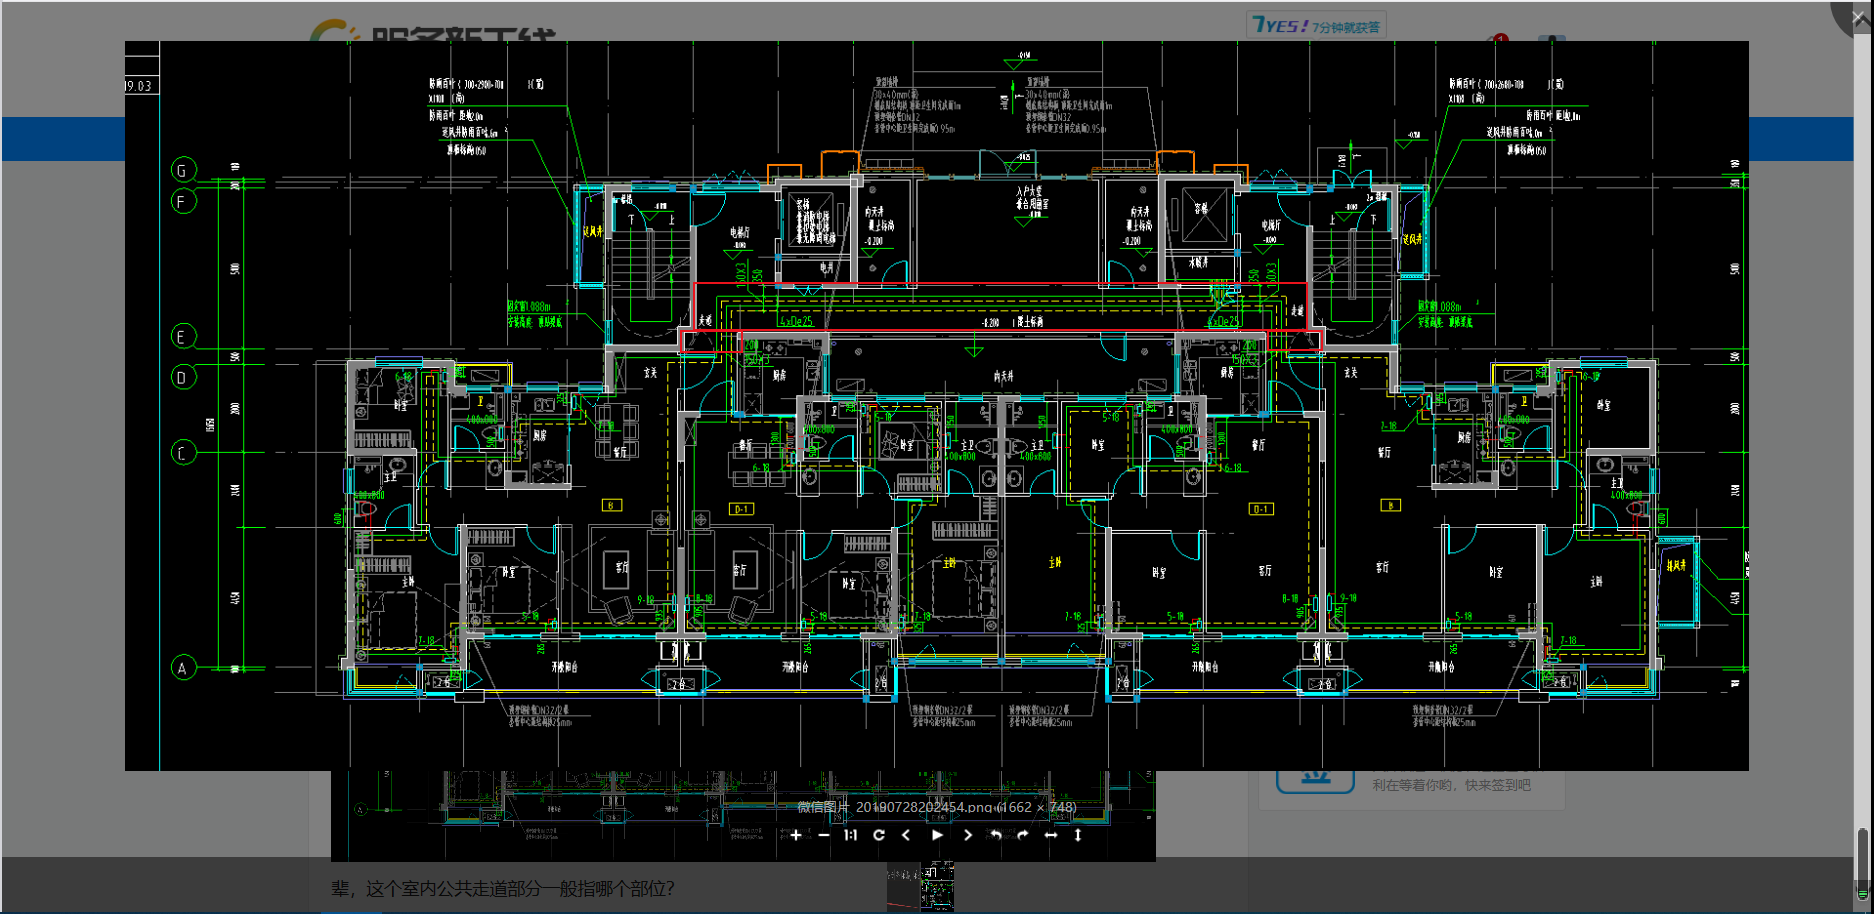Show image at 1:1 actual size
The image size is (1874, 914).
[x=851, y=835]
